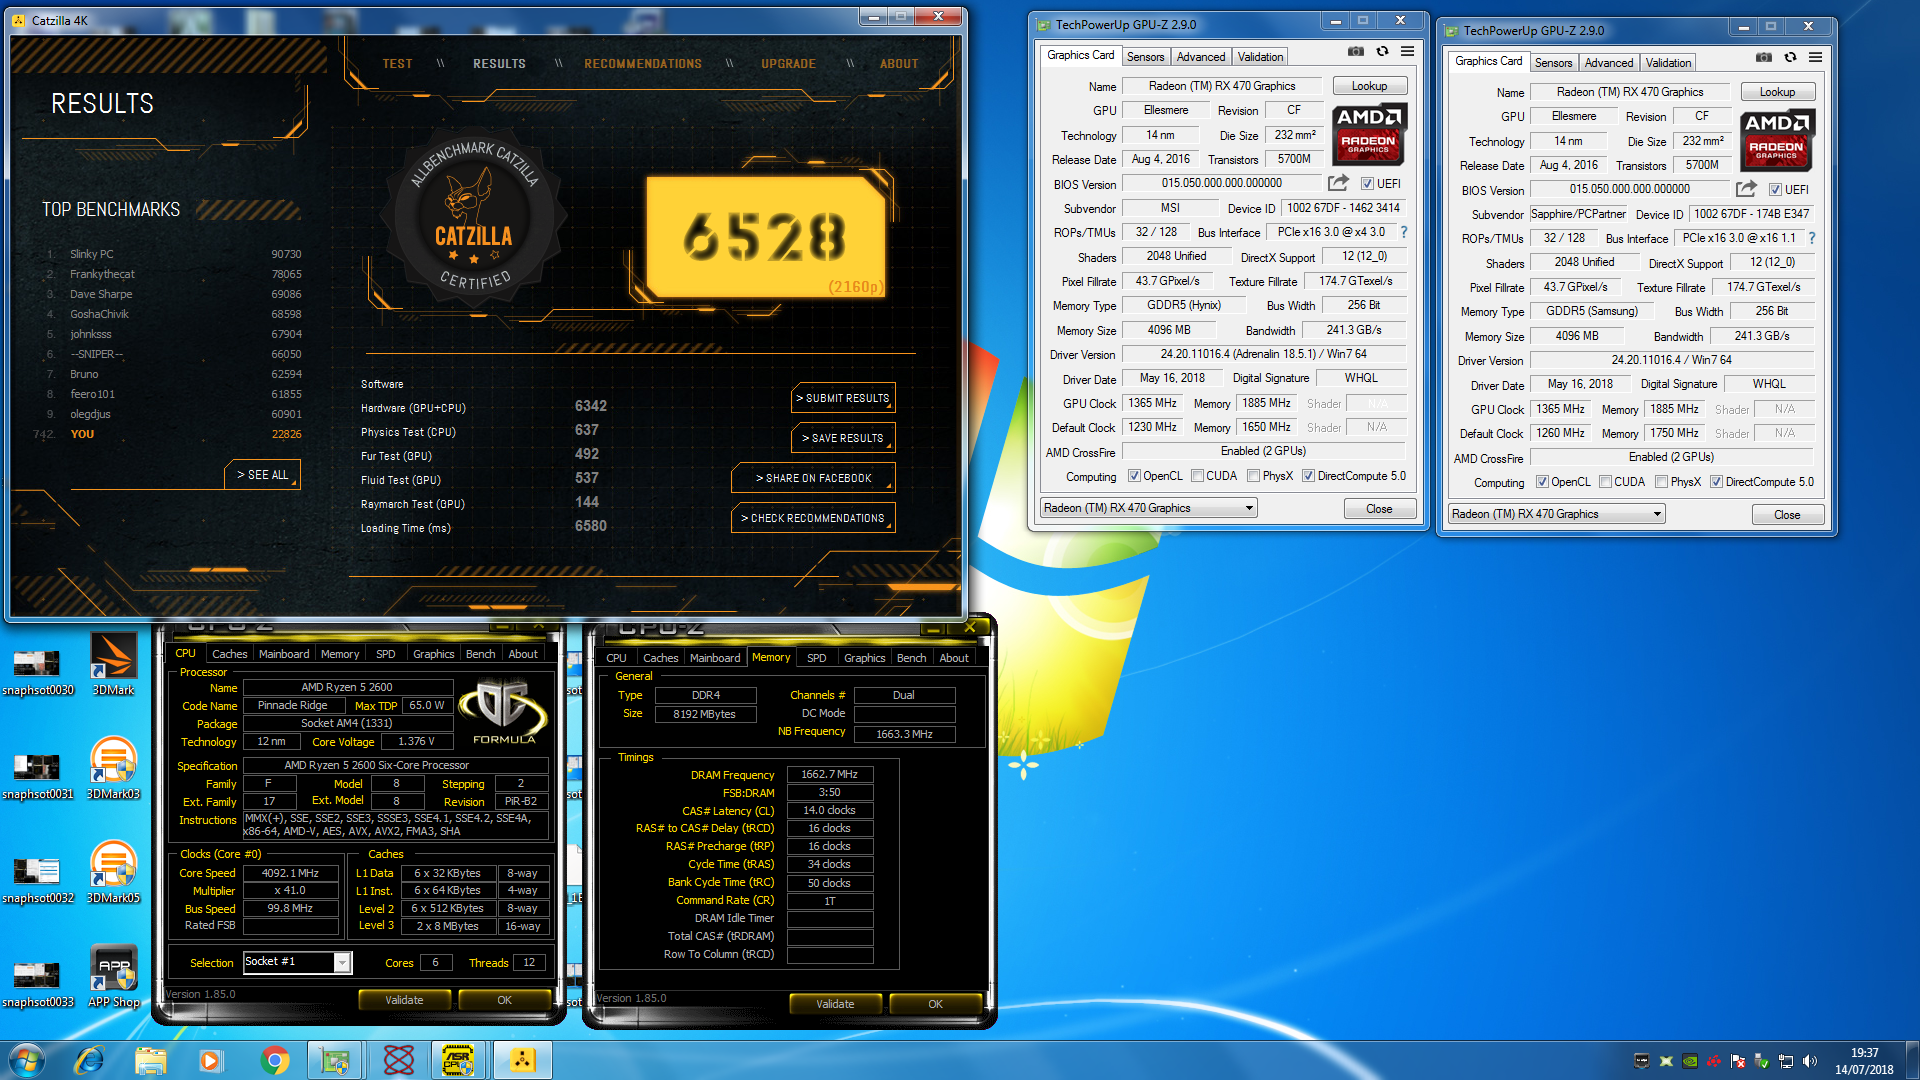Click Lookup button in MSI GPU-Z window
This screenshot has height=1080, width=1920.
point(1369,86)
